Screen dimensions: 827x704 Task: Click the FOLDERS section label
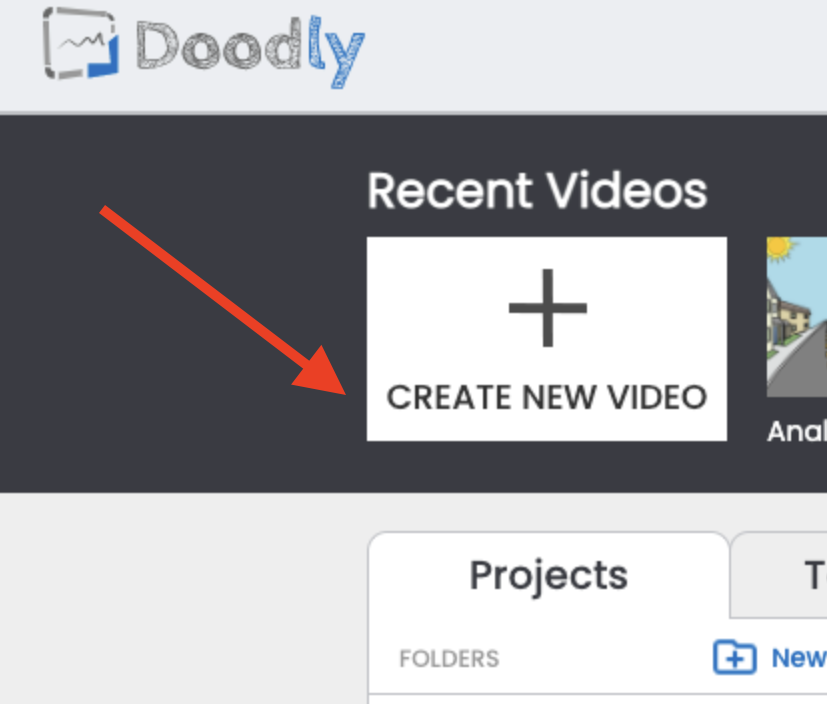tap(449, 659)
